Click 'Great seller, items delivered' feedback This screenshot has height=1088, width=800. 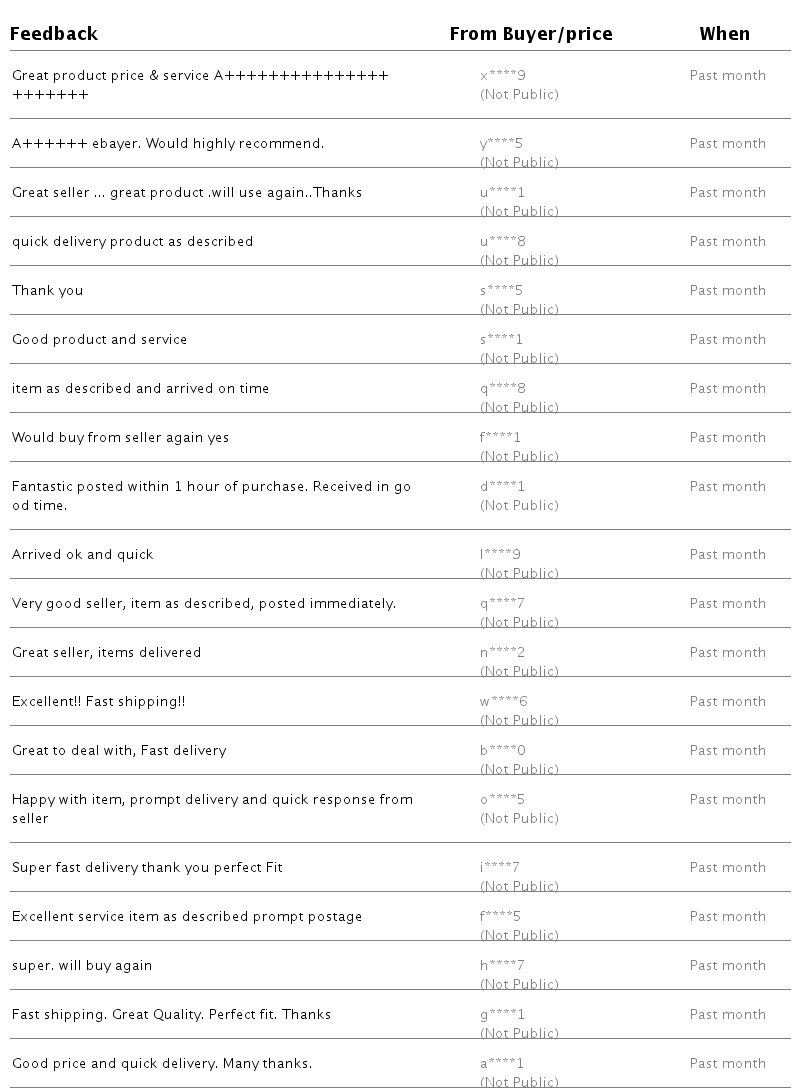[106, 652]
